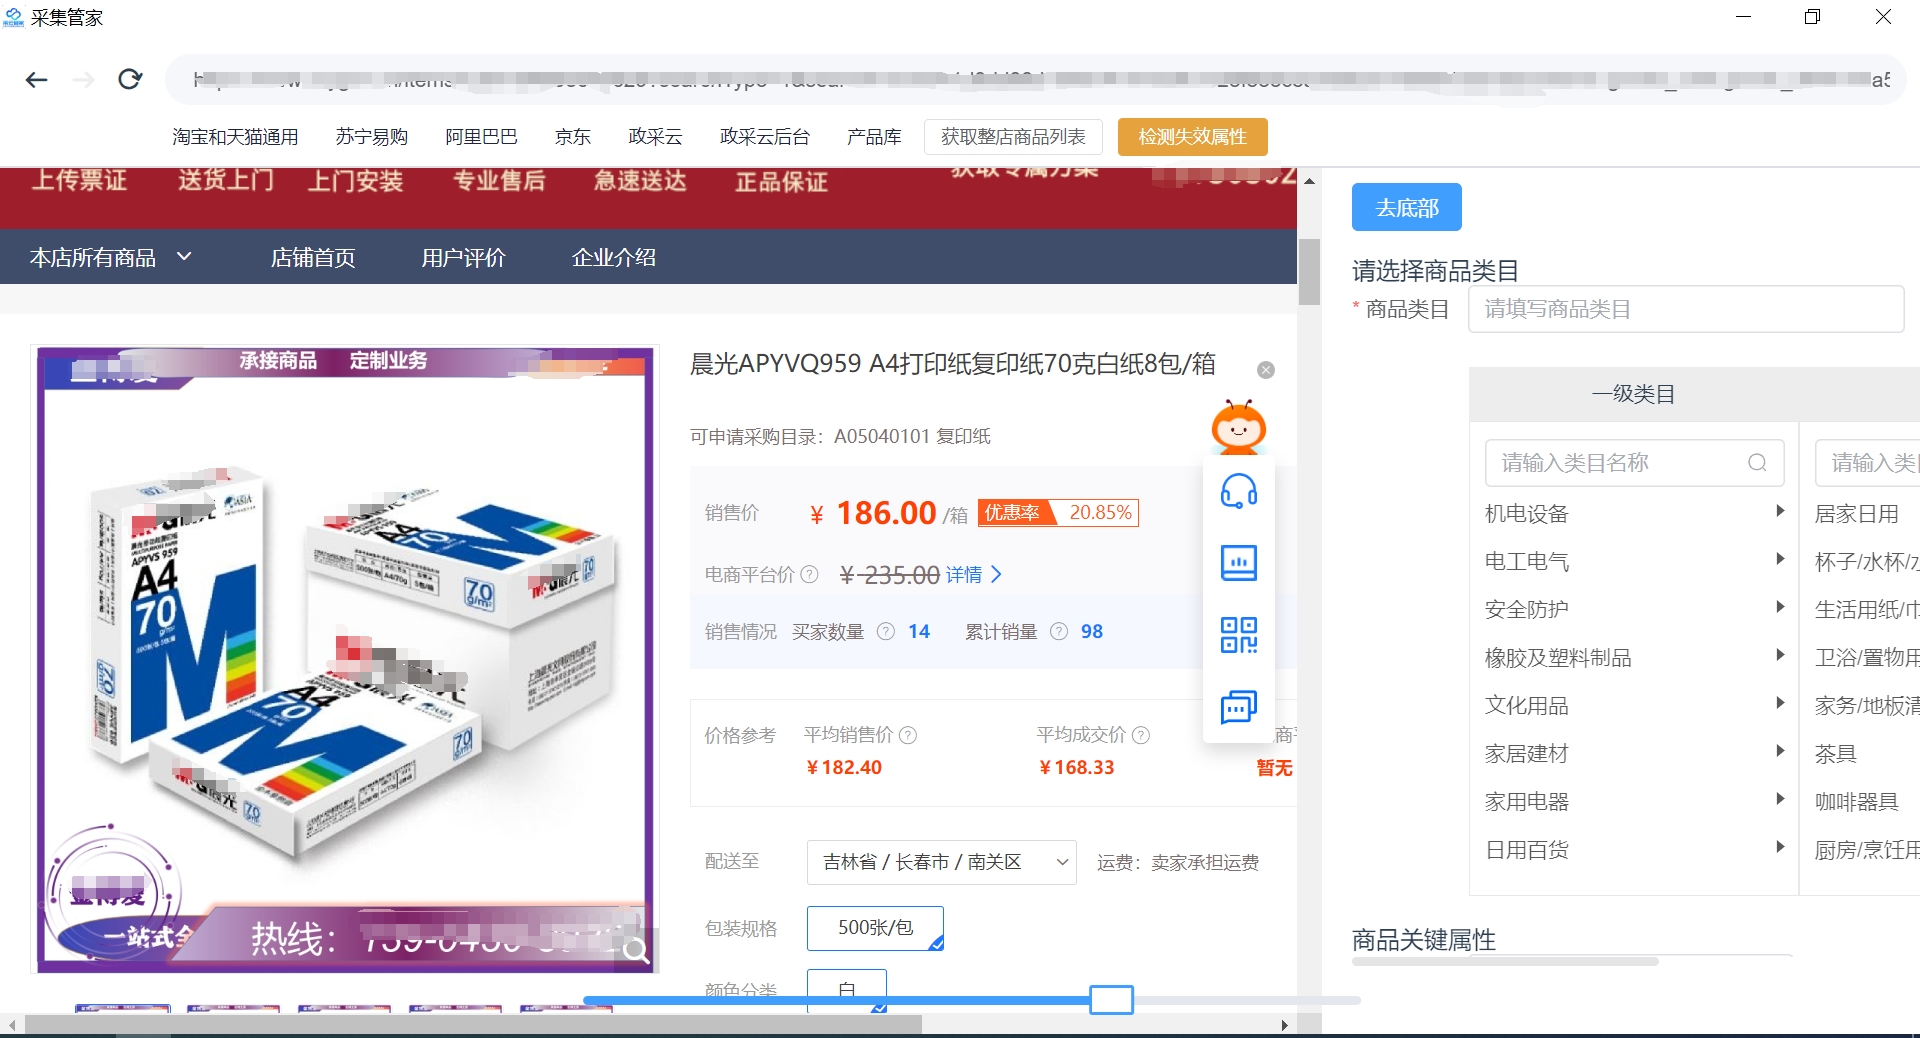Viewport: 1920px width, 1038px height.
Task: Zoom product image with magnifier icon
Action: click(636, 950)
